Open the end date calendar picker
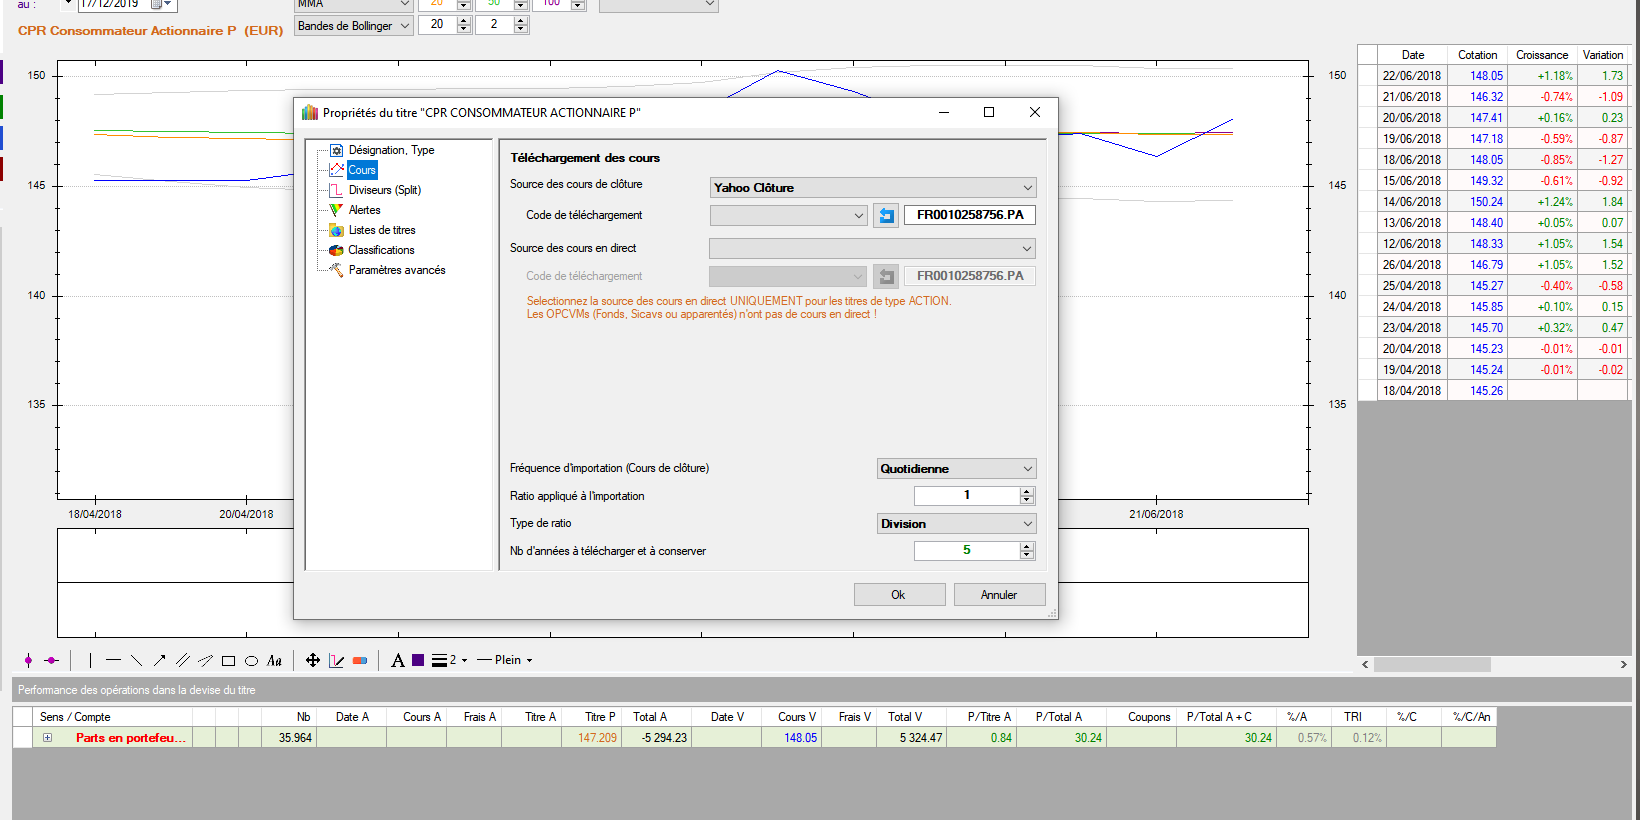Viewport: 1640px width, 820px height. click(x=159, y=4)
